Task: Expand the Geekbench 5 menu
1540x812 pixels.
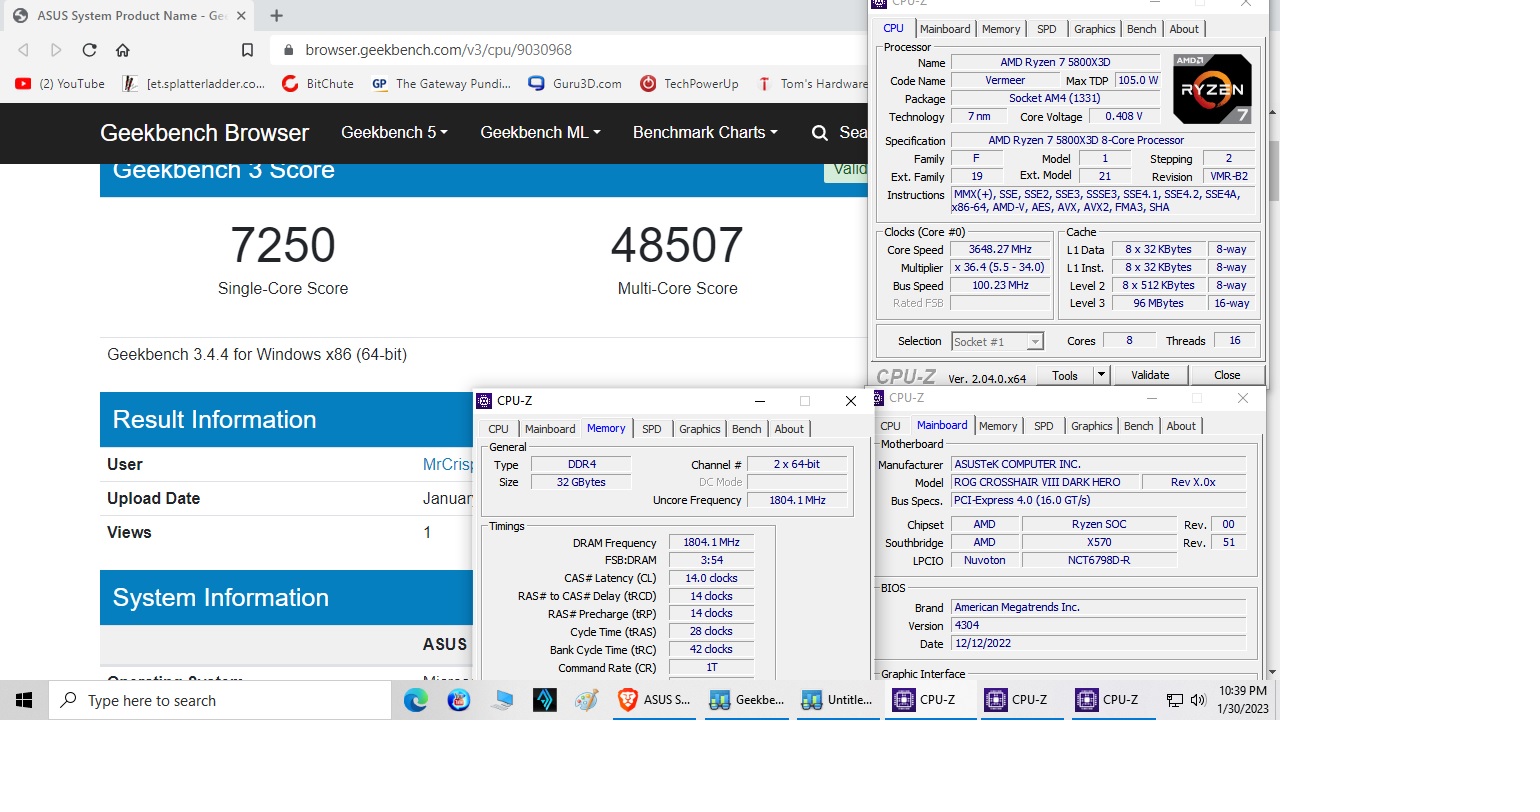Action: [x=394, y=133]
